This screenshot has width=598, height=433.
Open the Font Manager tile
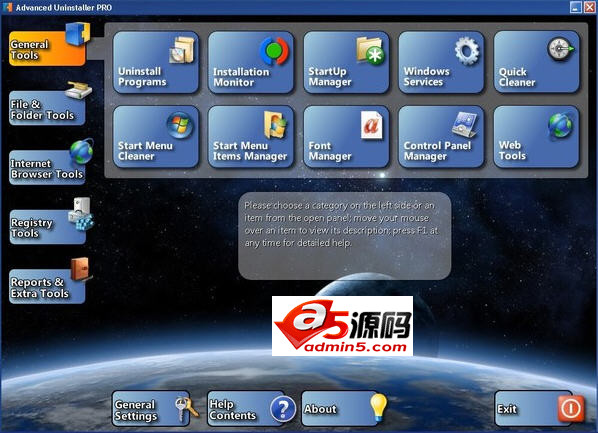click(x=346, y=137)
